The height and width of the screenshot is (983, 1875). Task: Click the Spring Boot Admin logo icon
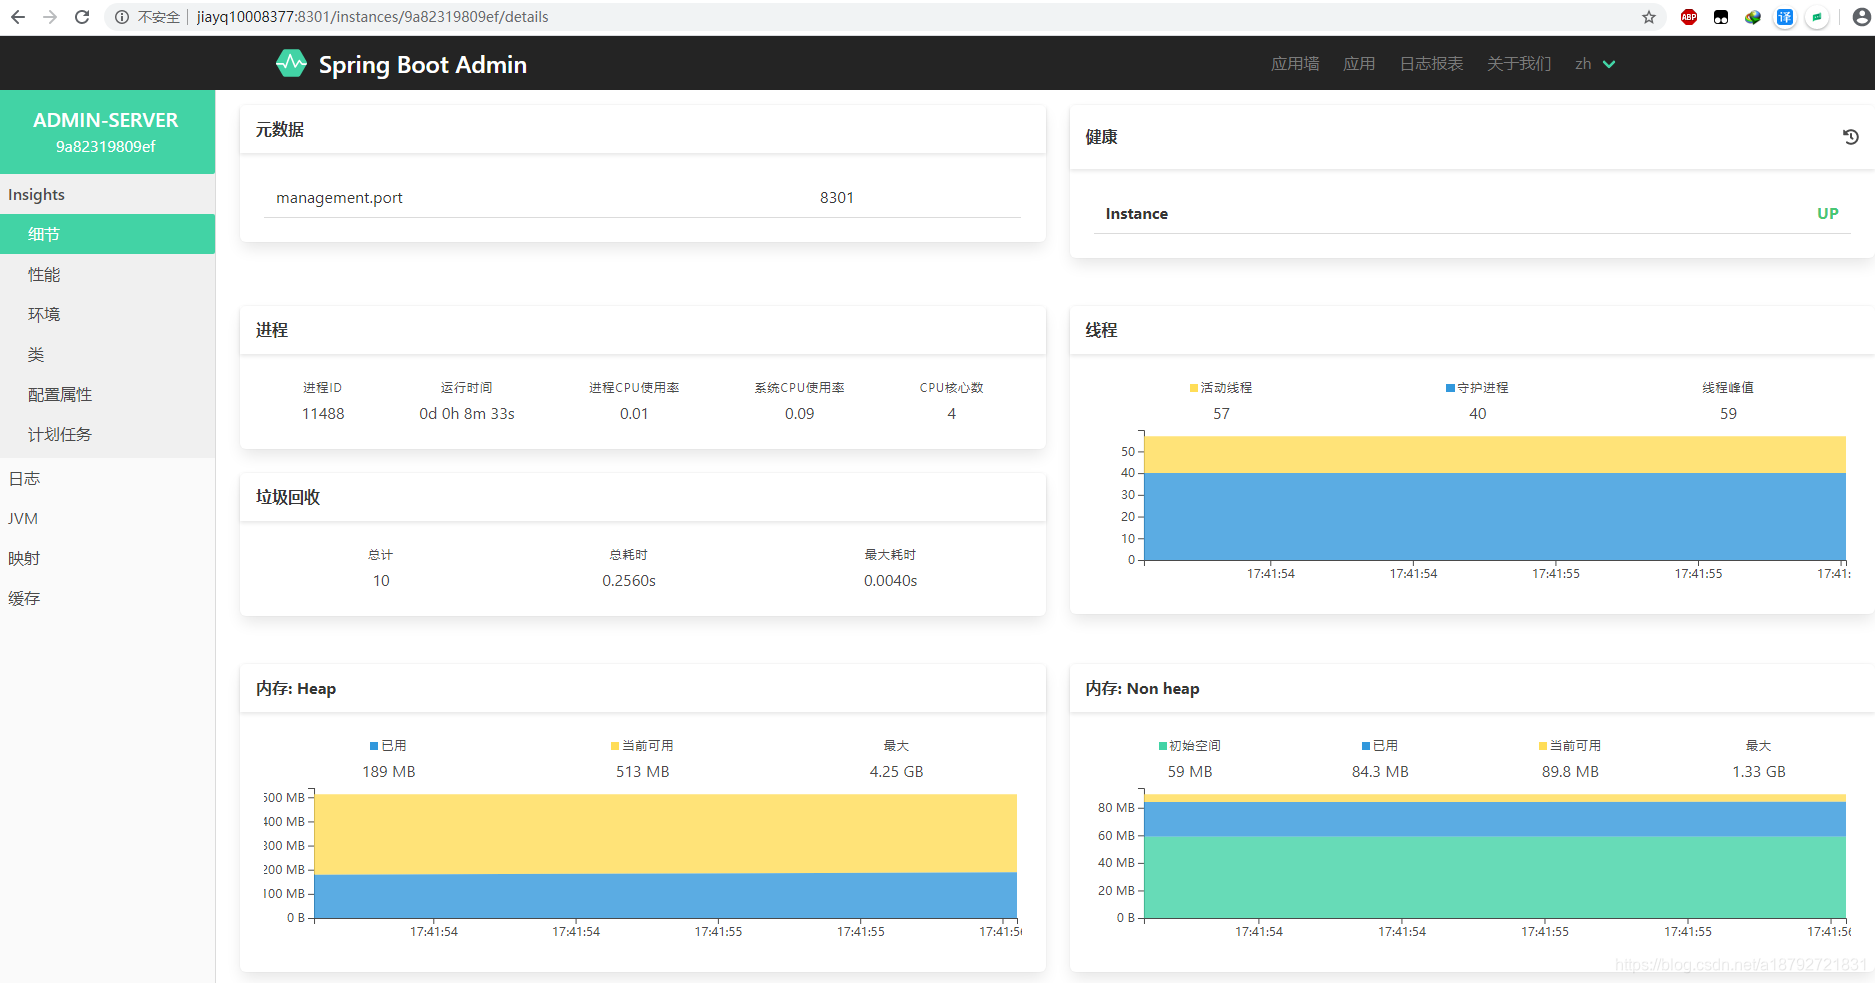click(x=291, y=64)
